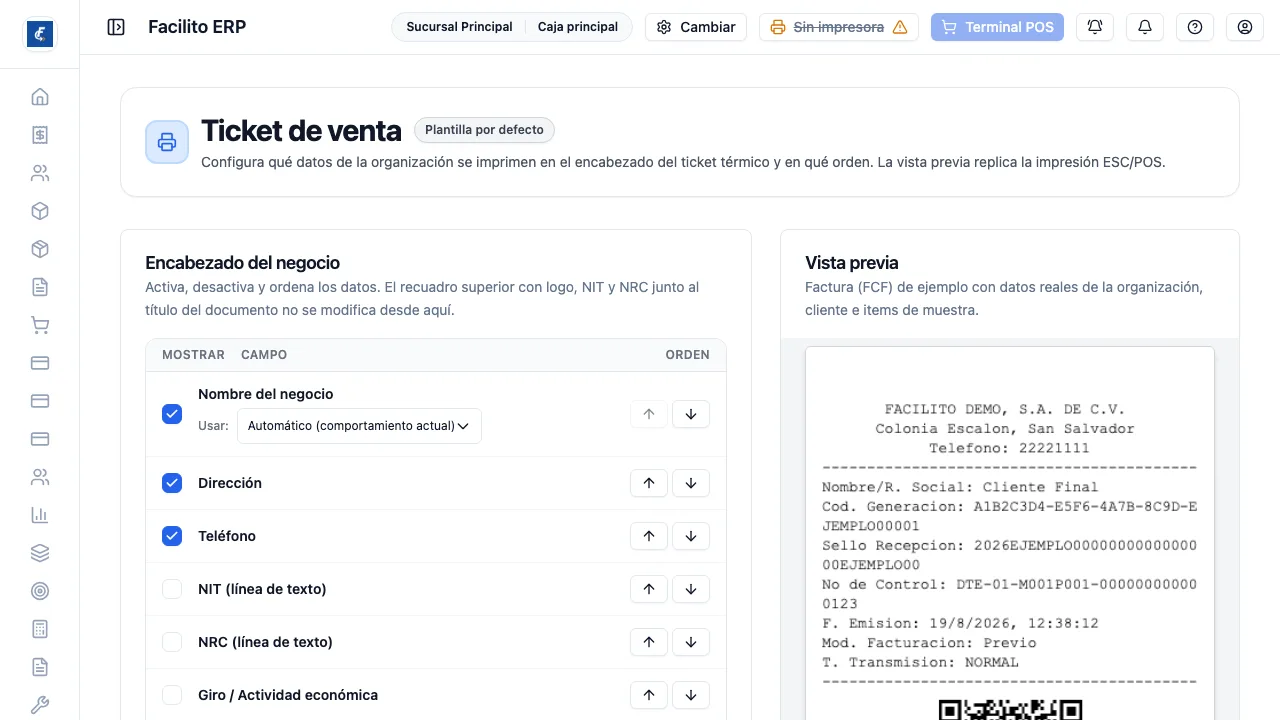Image resolution: width=1280 pixels, height=720 pixels.
Task: Move NRC (línea de texto) down
Action: (691, 642)
